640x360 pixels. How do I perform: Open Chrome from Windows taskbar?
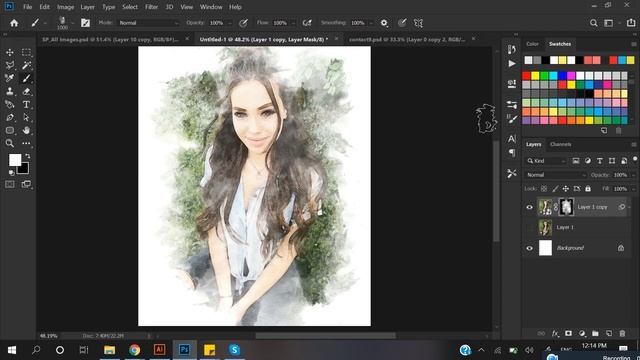pos(134,350)
